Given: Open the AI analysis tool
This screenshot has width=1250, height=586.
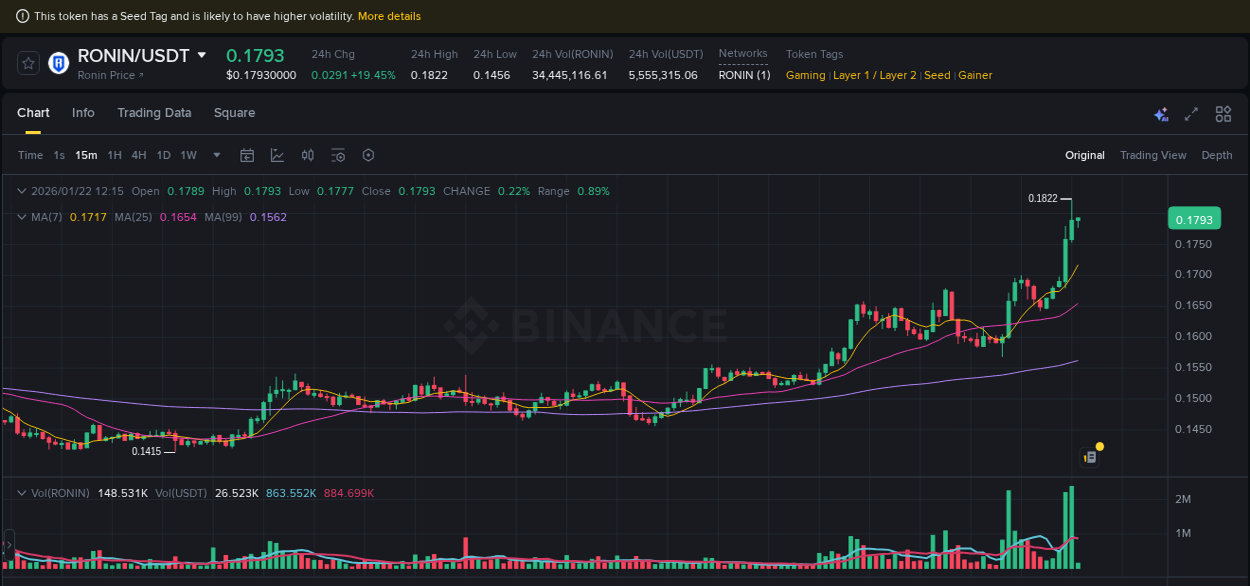Looking at the screenshot, I should click(1161, 114).
